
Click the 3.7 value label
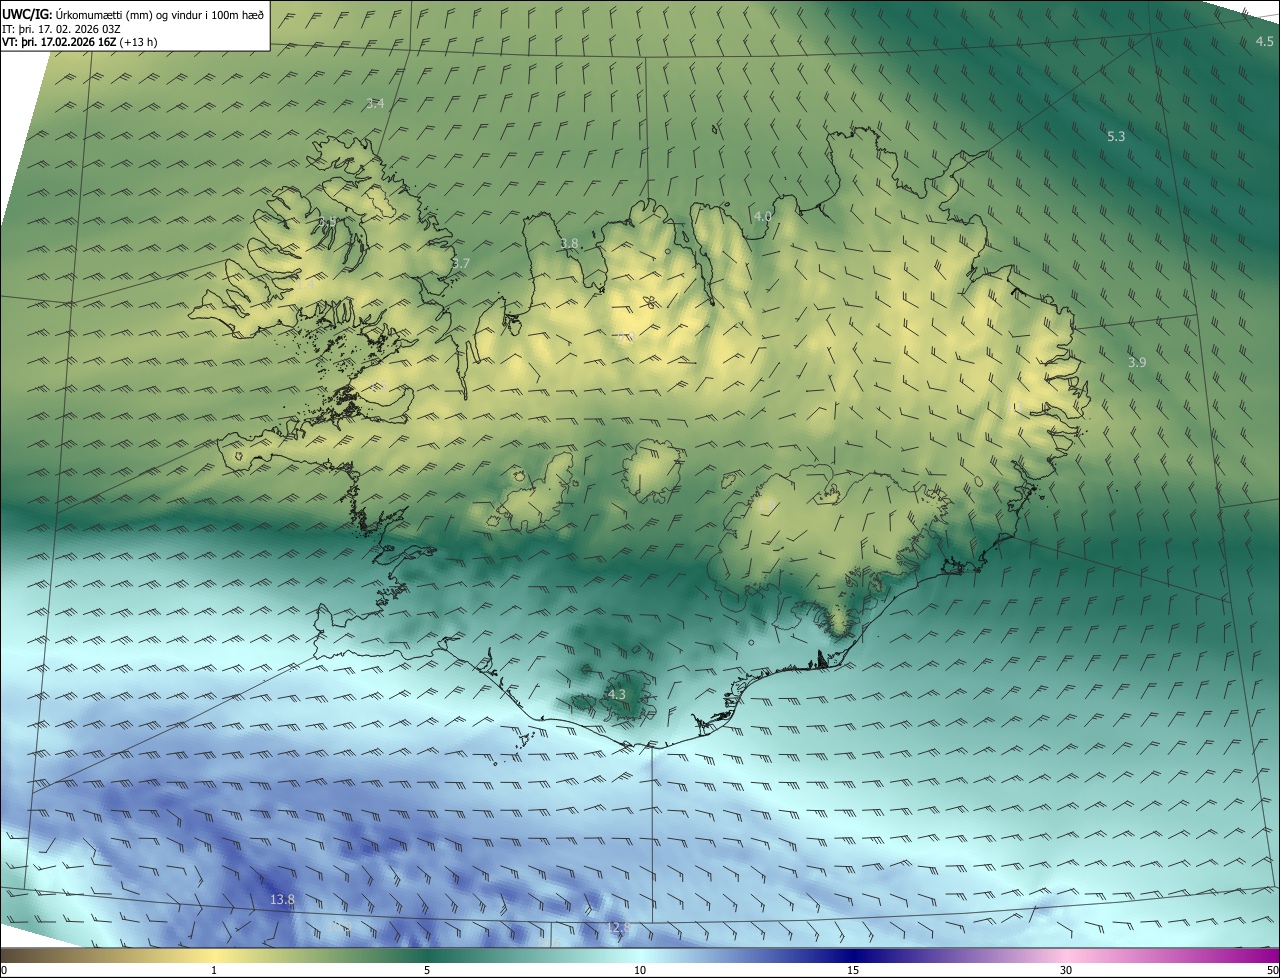click(460, 263)
